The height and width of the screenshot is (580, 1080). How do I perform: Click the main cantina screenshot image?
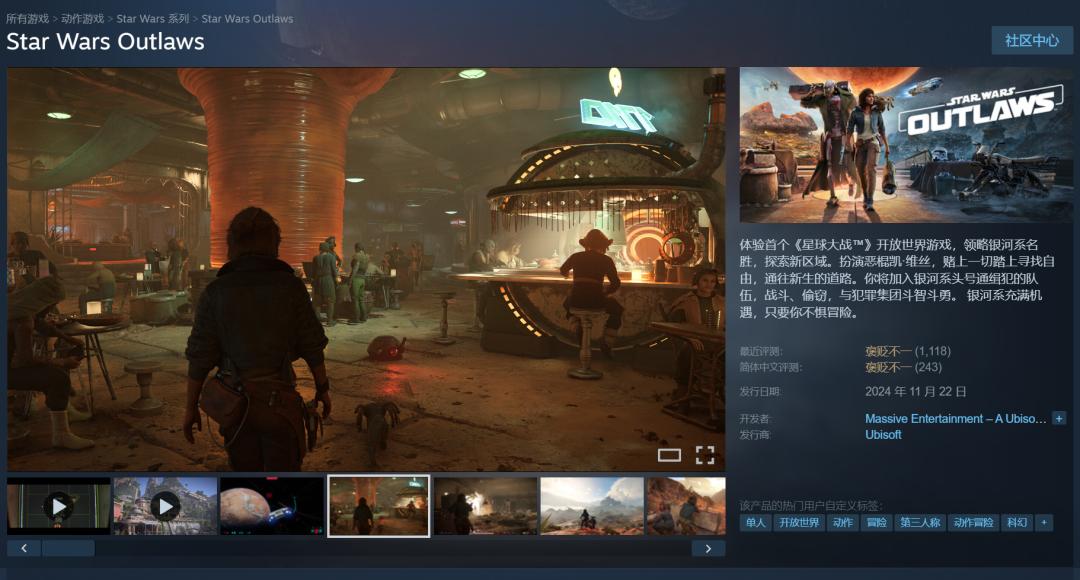[x=366, y=269]
